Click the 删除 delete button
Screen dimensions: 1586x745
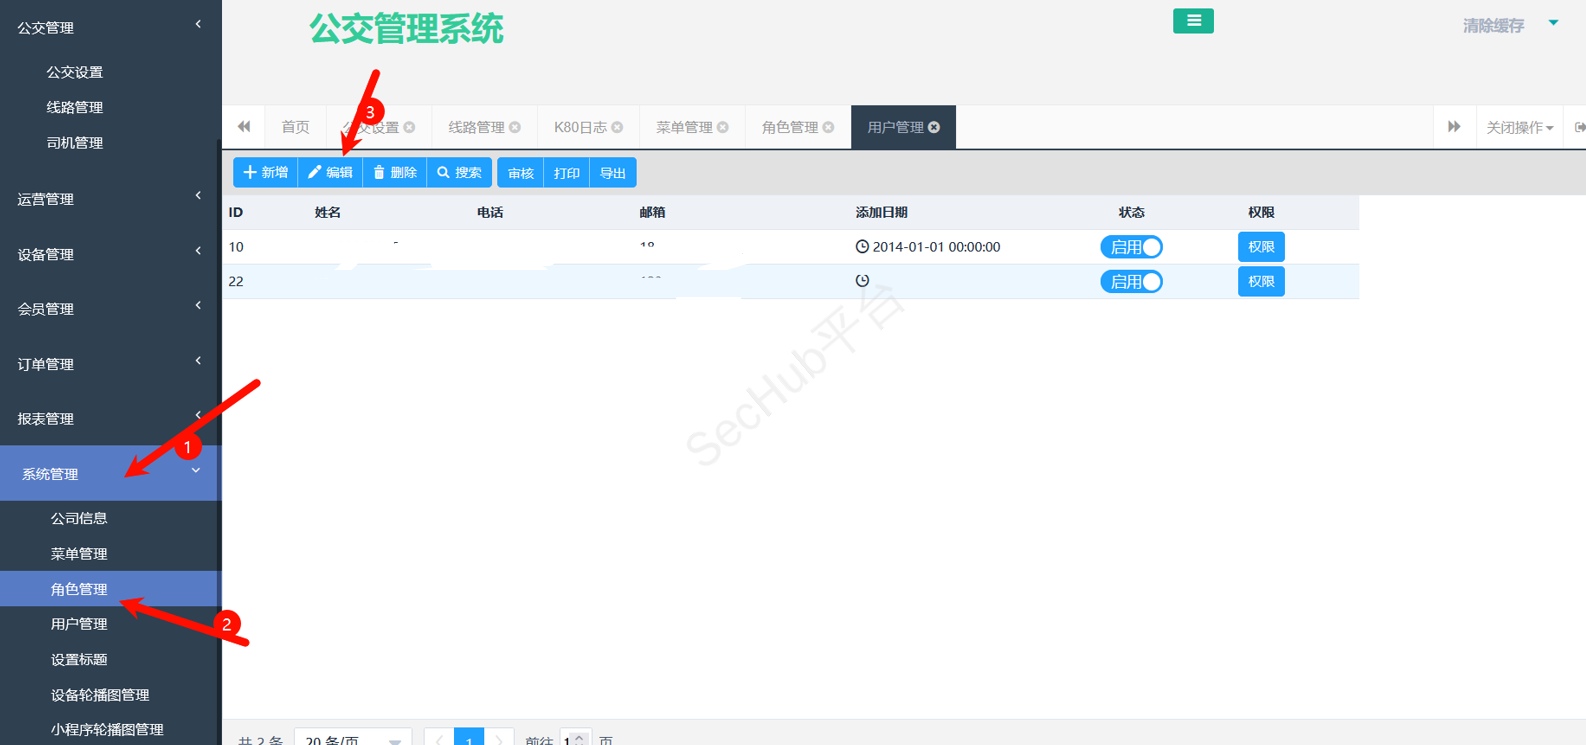tap(395, 173)
